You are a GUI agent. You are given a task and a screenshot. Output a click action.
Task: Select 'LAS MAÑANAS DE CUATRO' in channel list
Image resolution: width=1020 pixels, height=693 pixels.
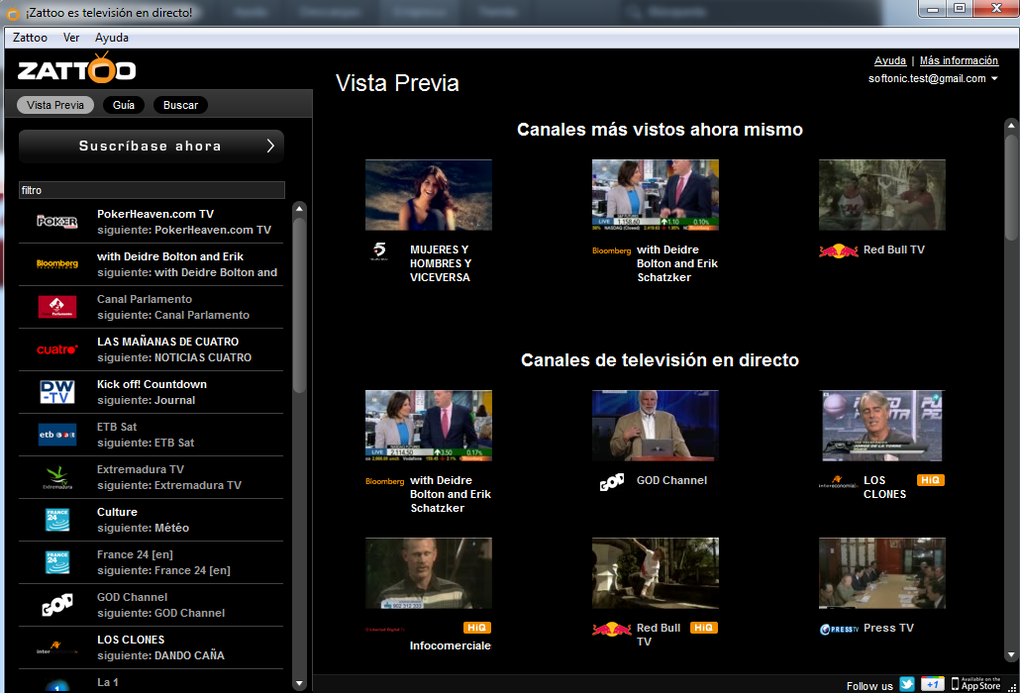[168, 342]
